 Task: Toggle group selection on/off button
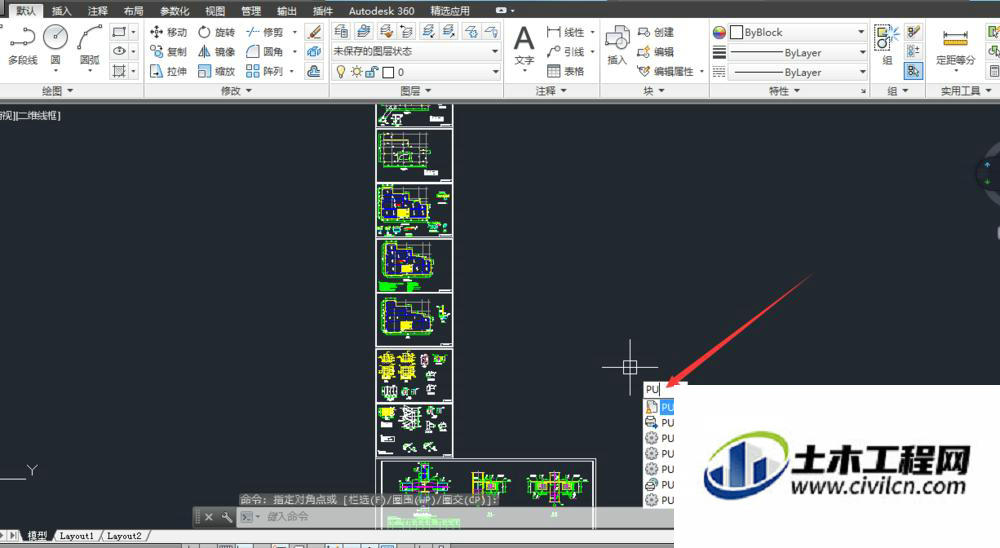coord(913,71)
